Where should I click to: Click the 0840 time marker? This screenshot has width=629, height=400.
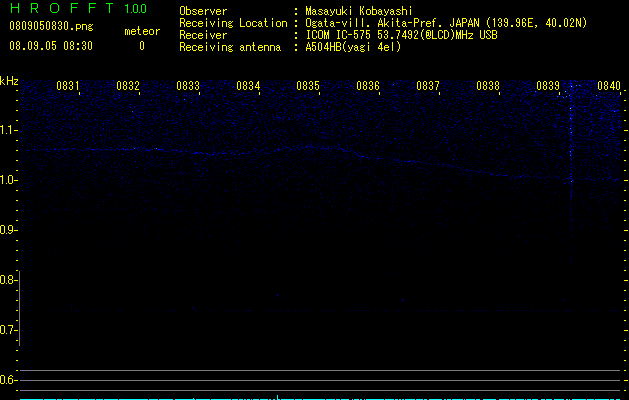[609, 86]
